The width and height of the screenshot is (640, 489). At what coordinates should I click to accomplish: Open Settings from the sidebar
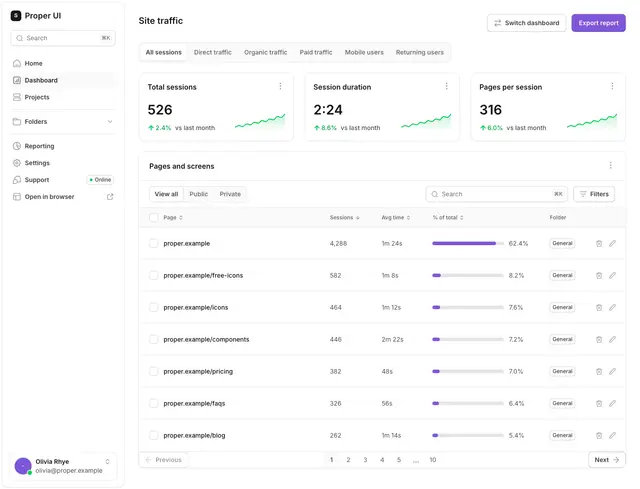[63, 163]
